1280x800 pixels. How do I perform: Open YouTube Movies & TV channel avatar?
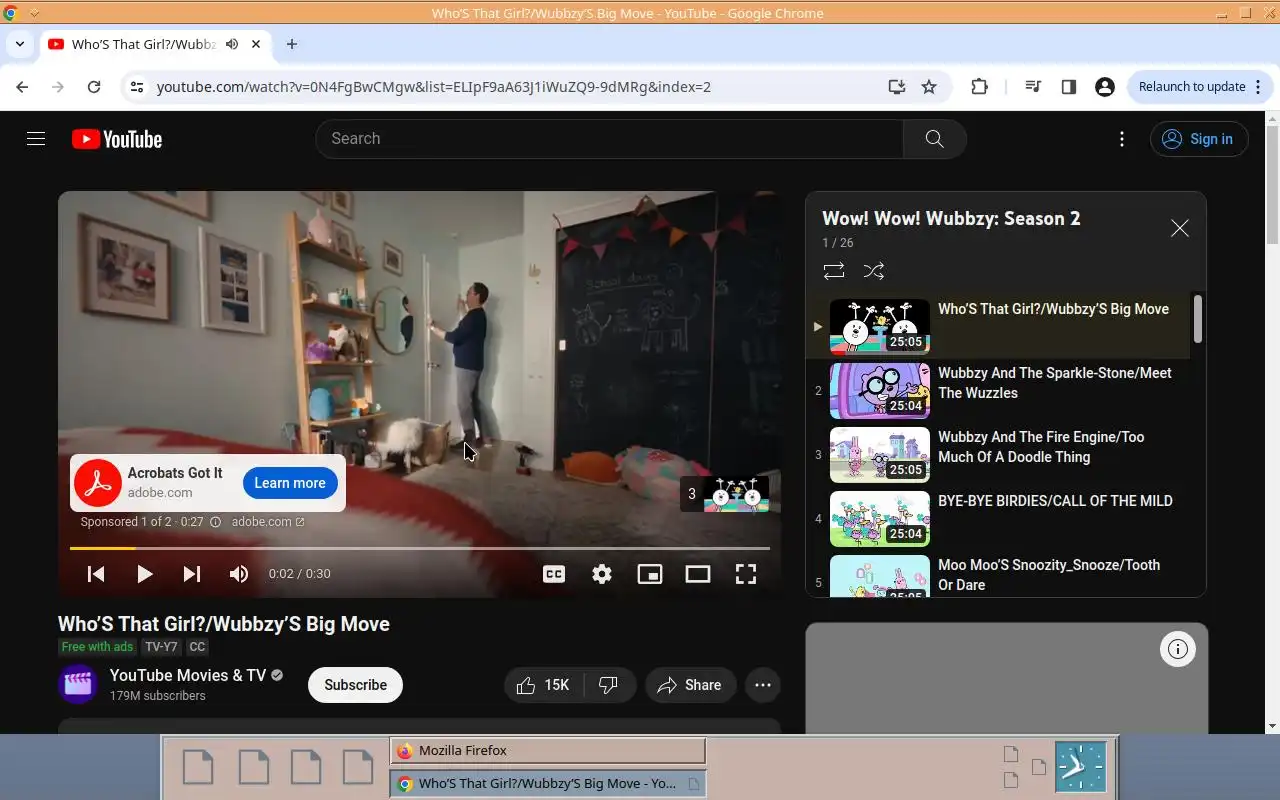(78, 685)
